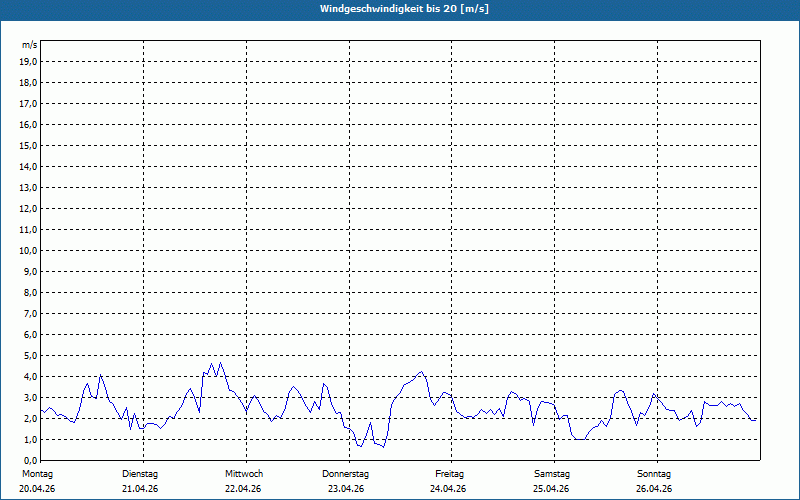Click the date 24.04.26
800x500 pixels.
448,489
